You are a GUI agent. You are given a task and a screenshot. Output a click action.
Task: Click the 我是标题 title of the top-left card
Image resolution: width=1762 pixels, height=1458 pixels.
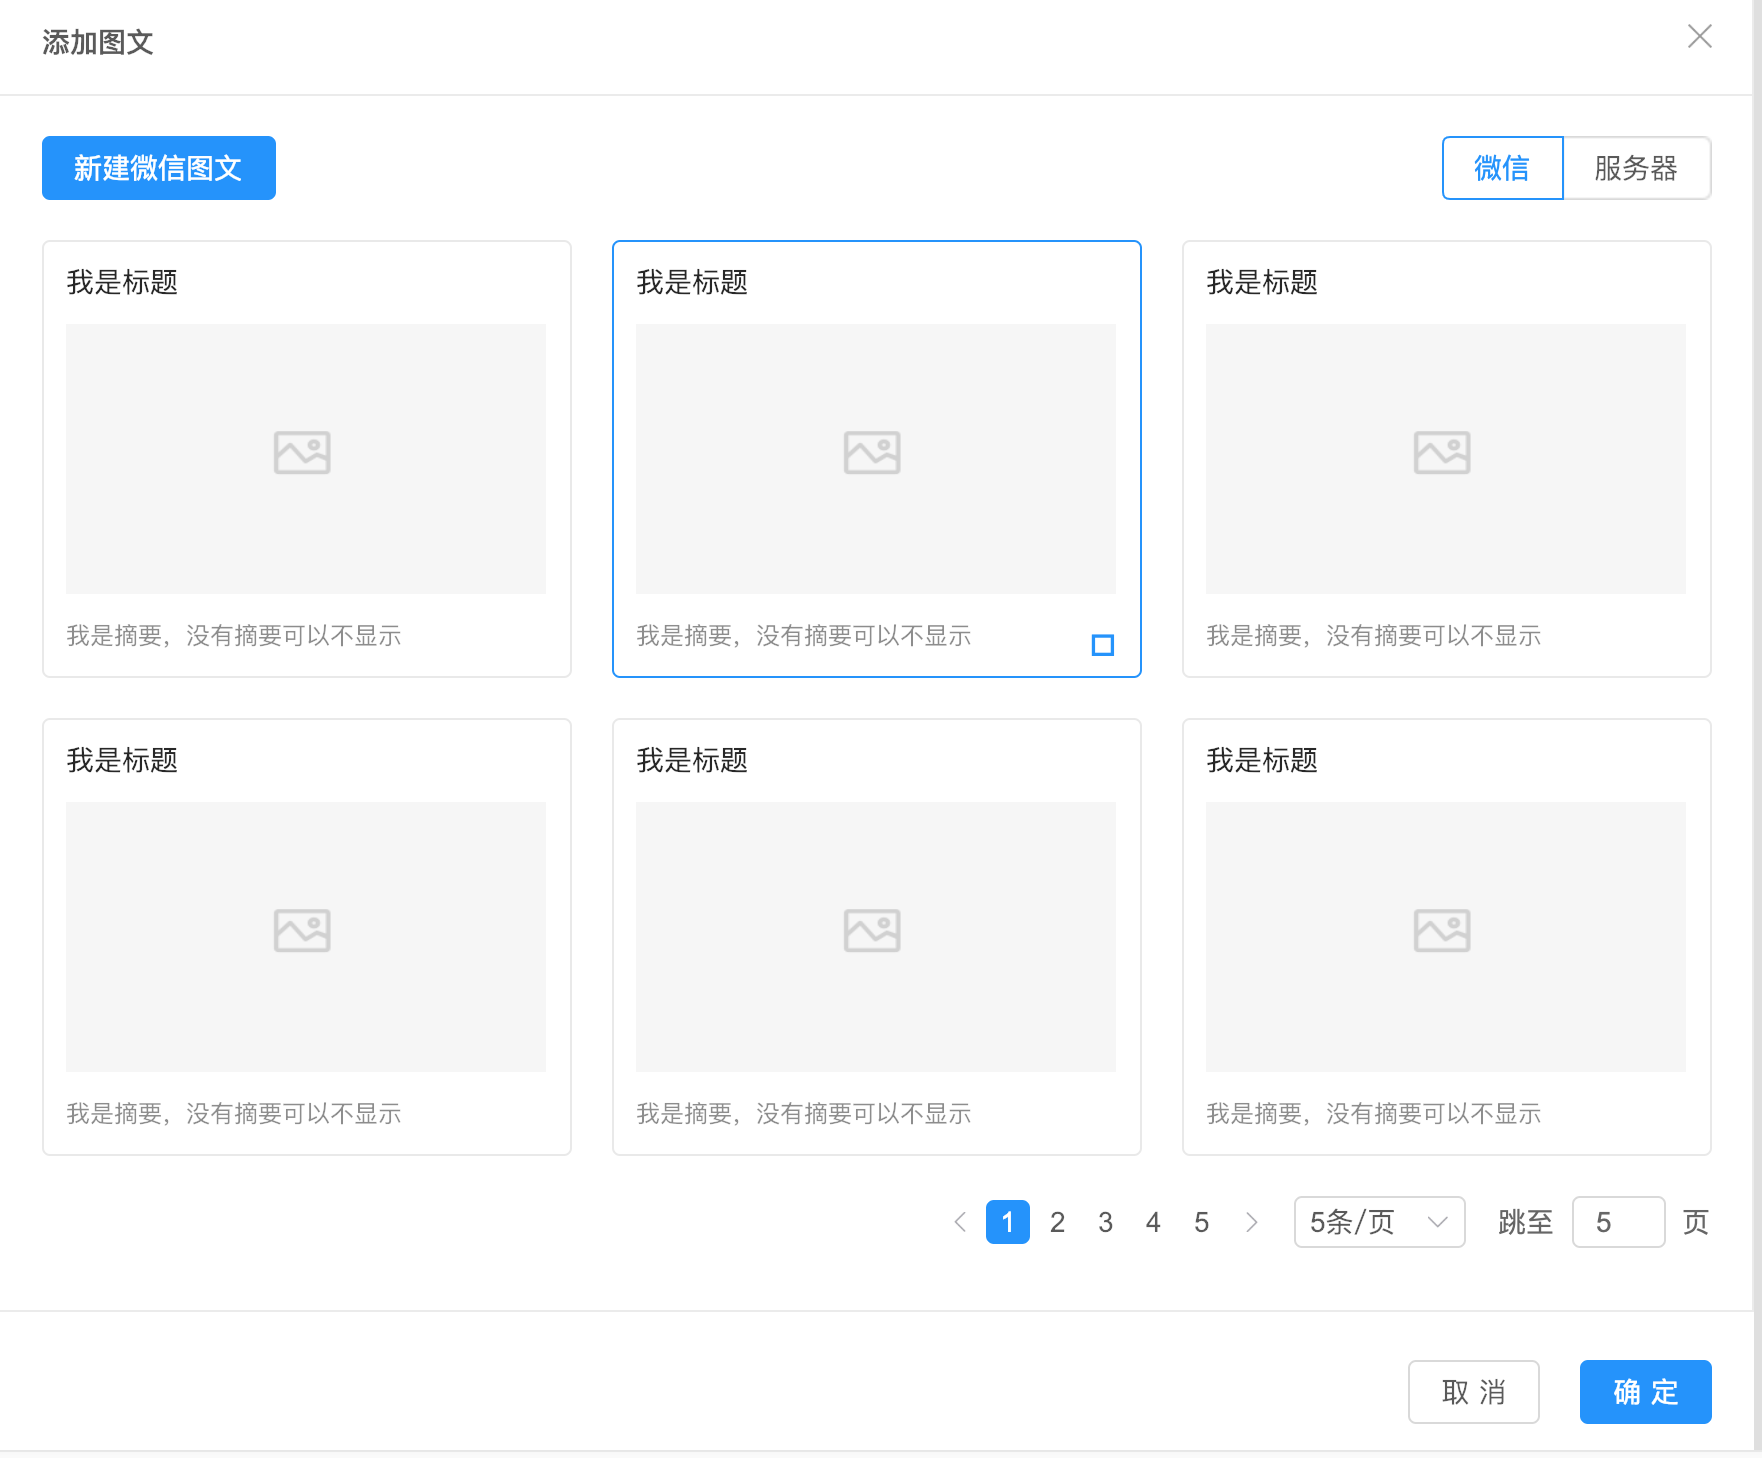click(x=122, y=283)
